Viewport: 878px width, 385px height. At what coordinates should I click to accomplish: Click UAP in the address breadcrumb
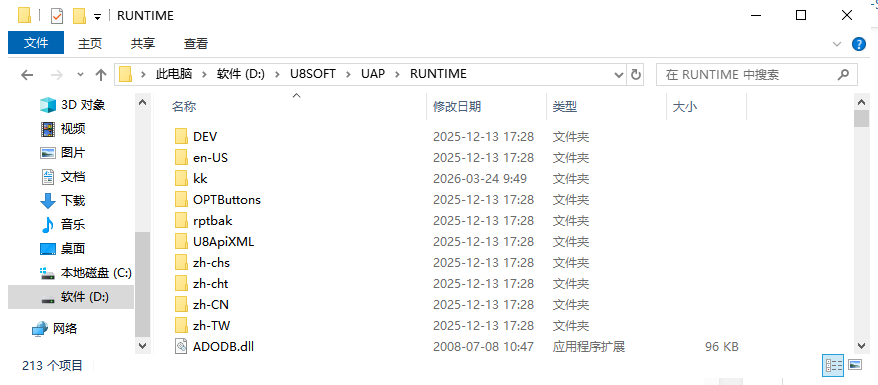point(373,74)
